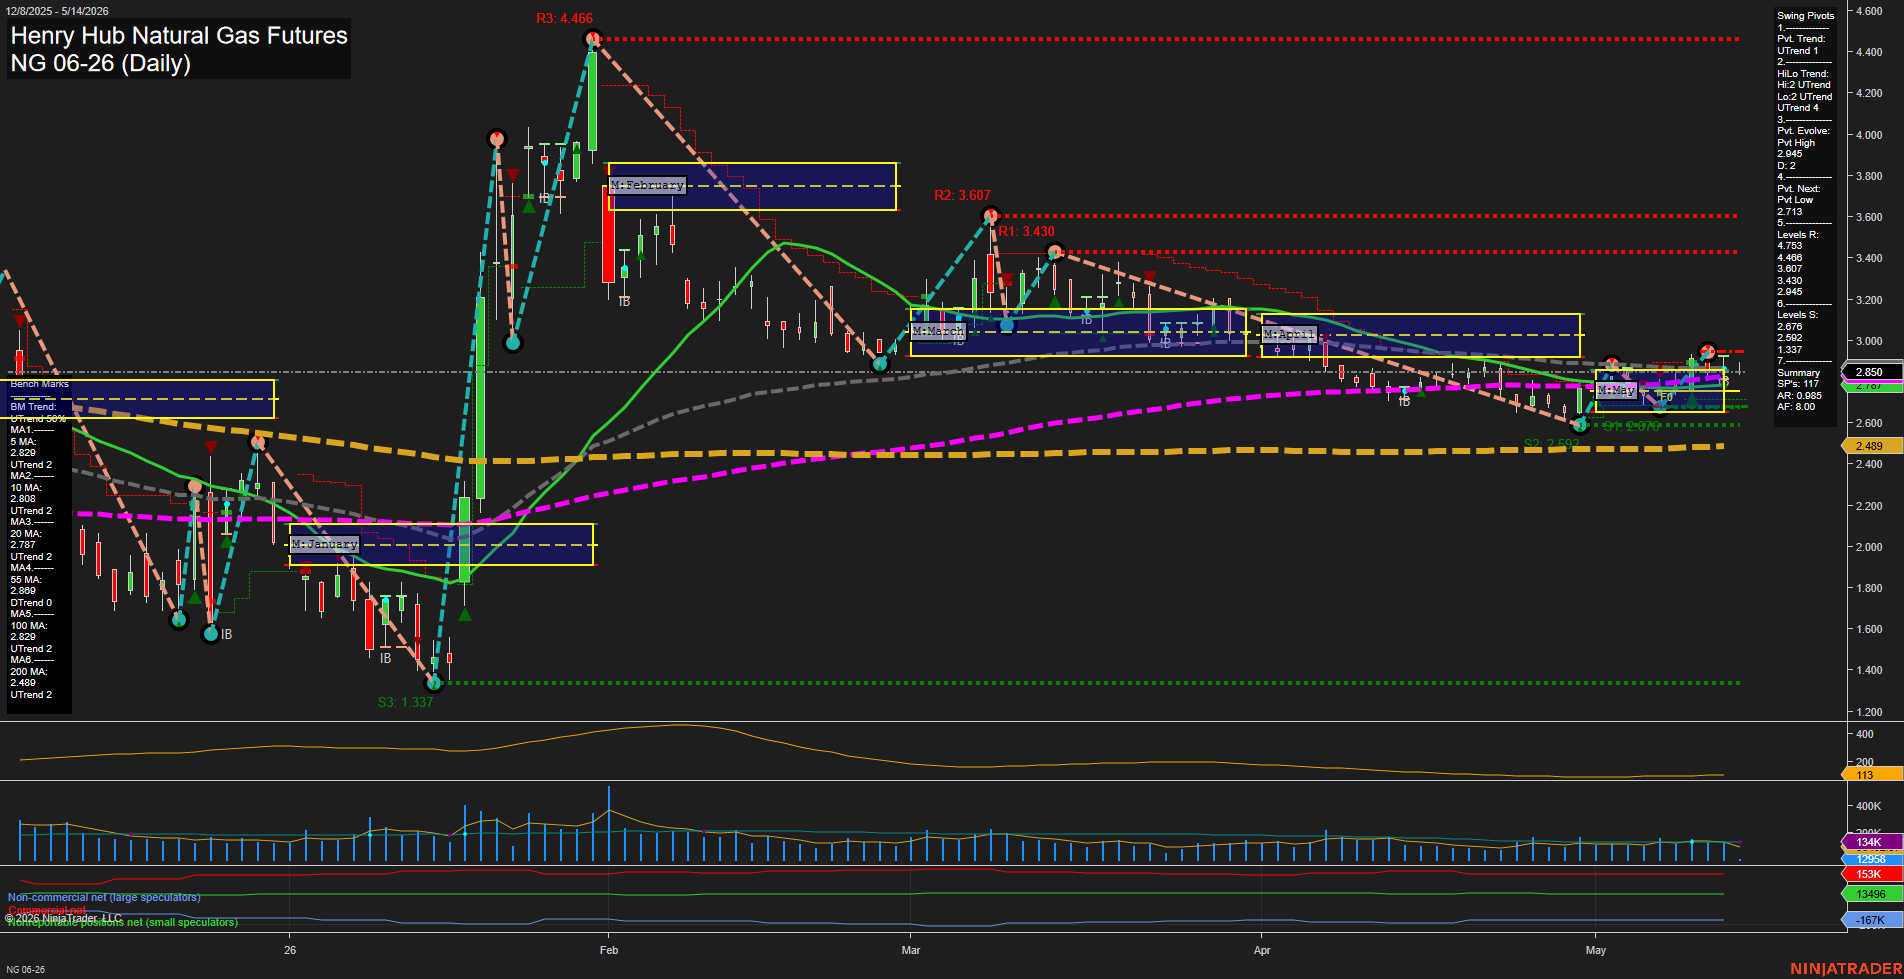This screenshot has width=1904, height=979.
Task: Click the 4.600 price axis label
Action: coord(1869,11)
